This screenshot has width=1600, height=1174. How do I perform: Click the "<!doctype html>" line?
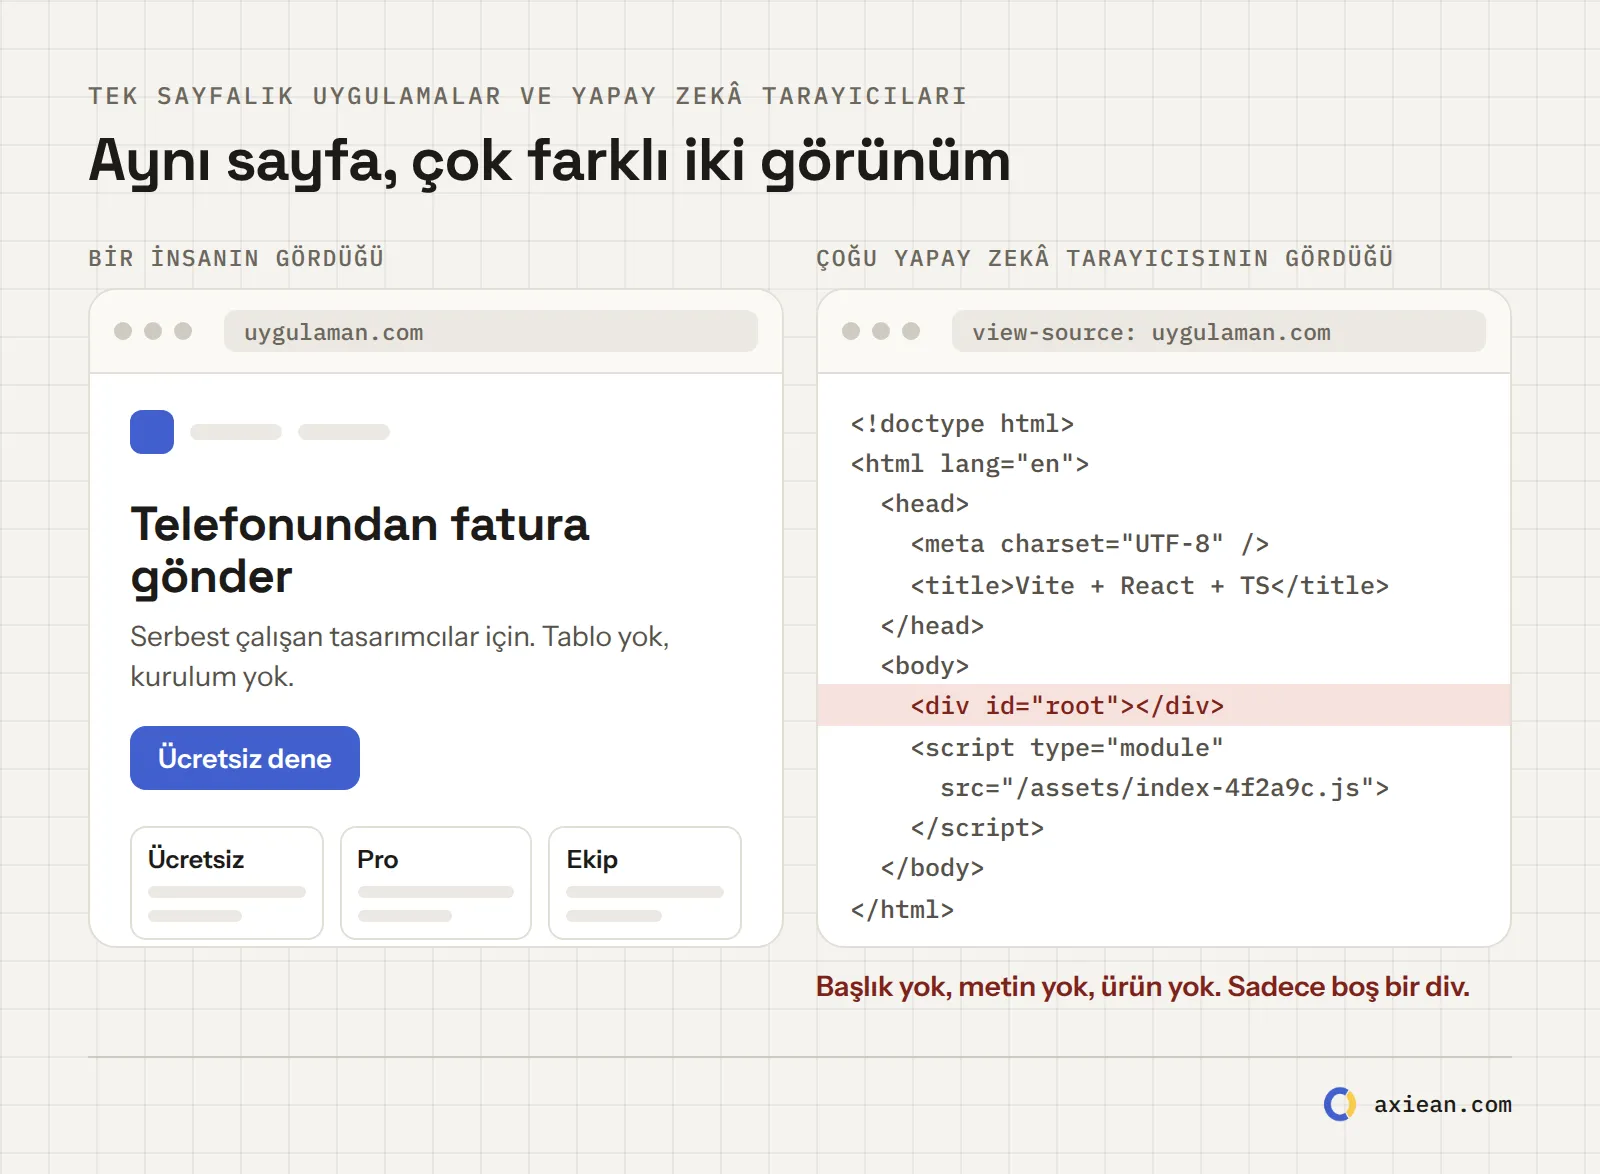pyautogui.click(x=962, y=424)
